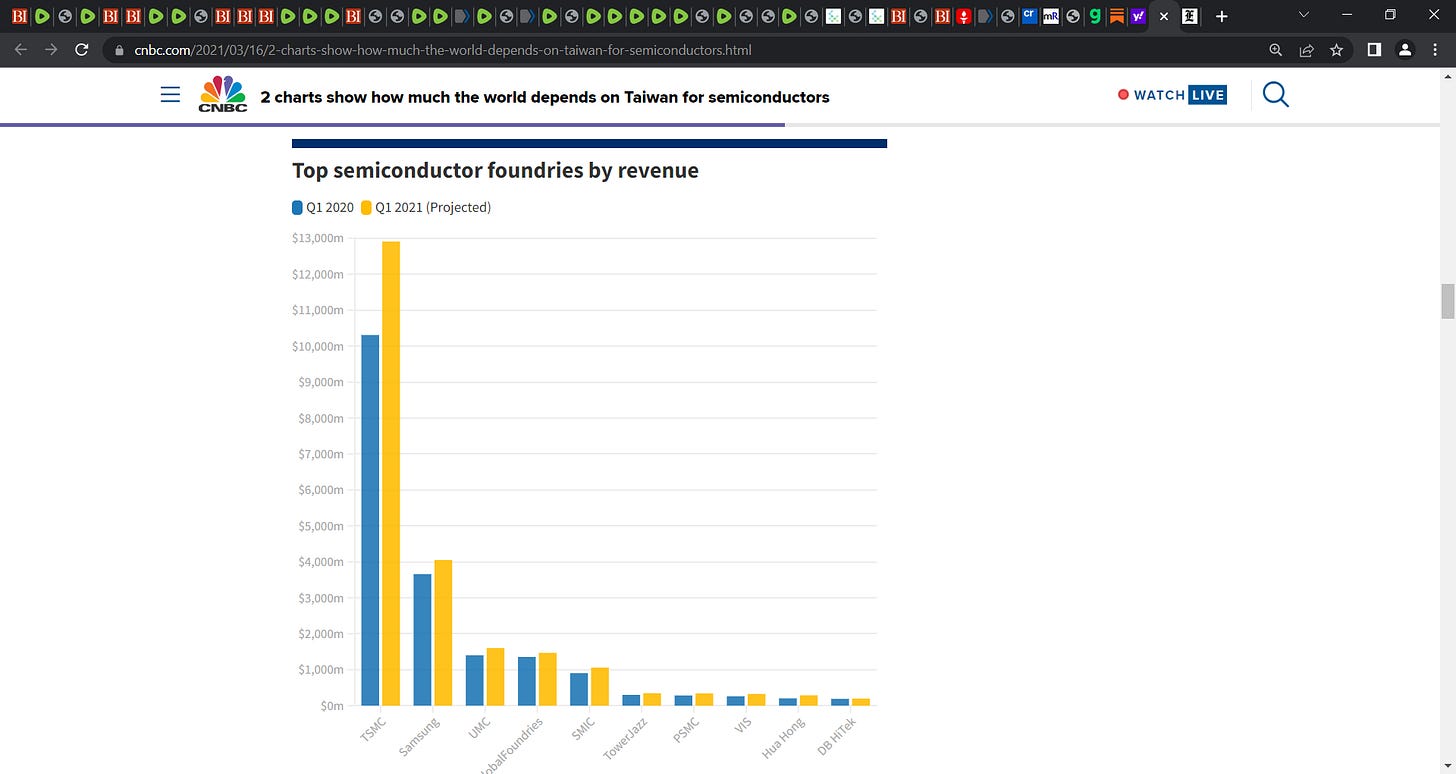The width and height of the screenshot is (1456, 774).
Task: Click the '$10,000m' axis label
Action: [318, 346]
